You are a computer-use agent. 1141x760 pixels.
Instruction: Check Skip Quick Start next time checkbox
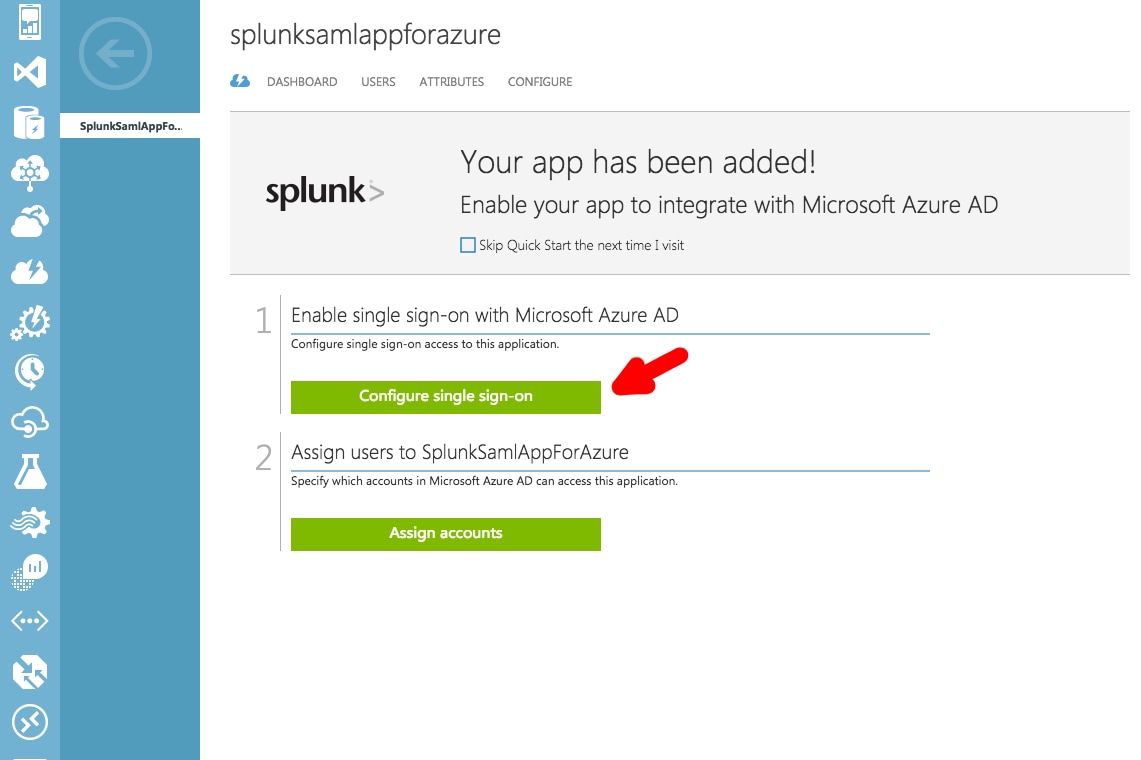(468, 245)
